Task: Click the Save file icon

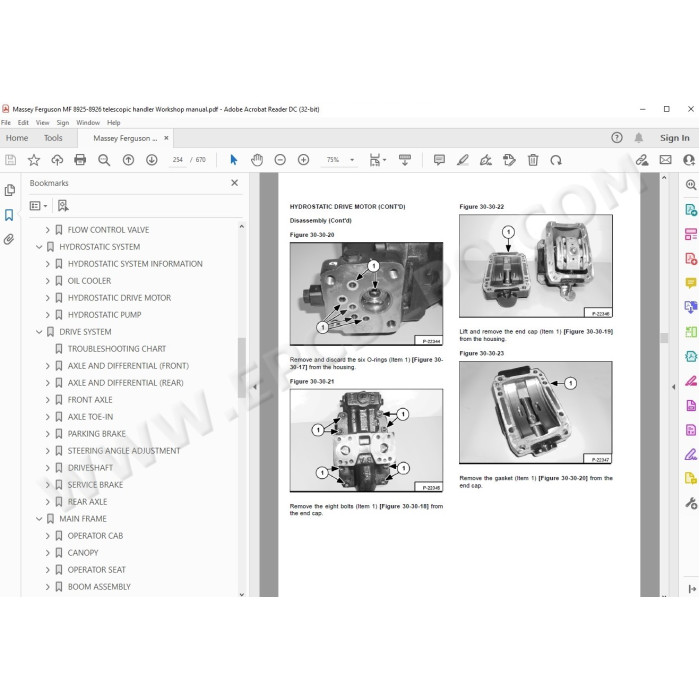Action: pos(11,160)
